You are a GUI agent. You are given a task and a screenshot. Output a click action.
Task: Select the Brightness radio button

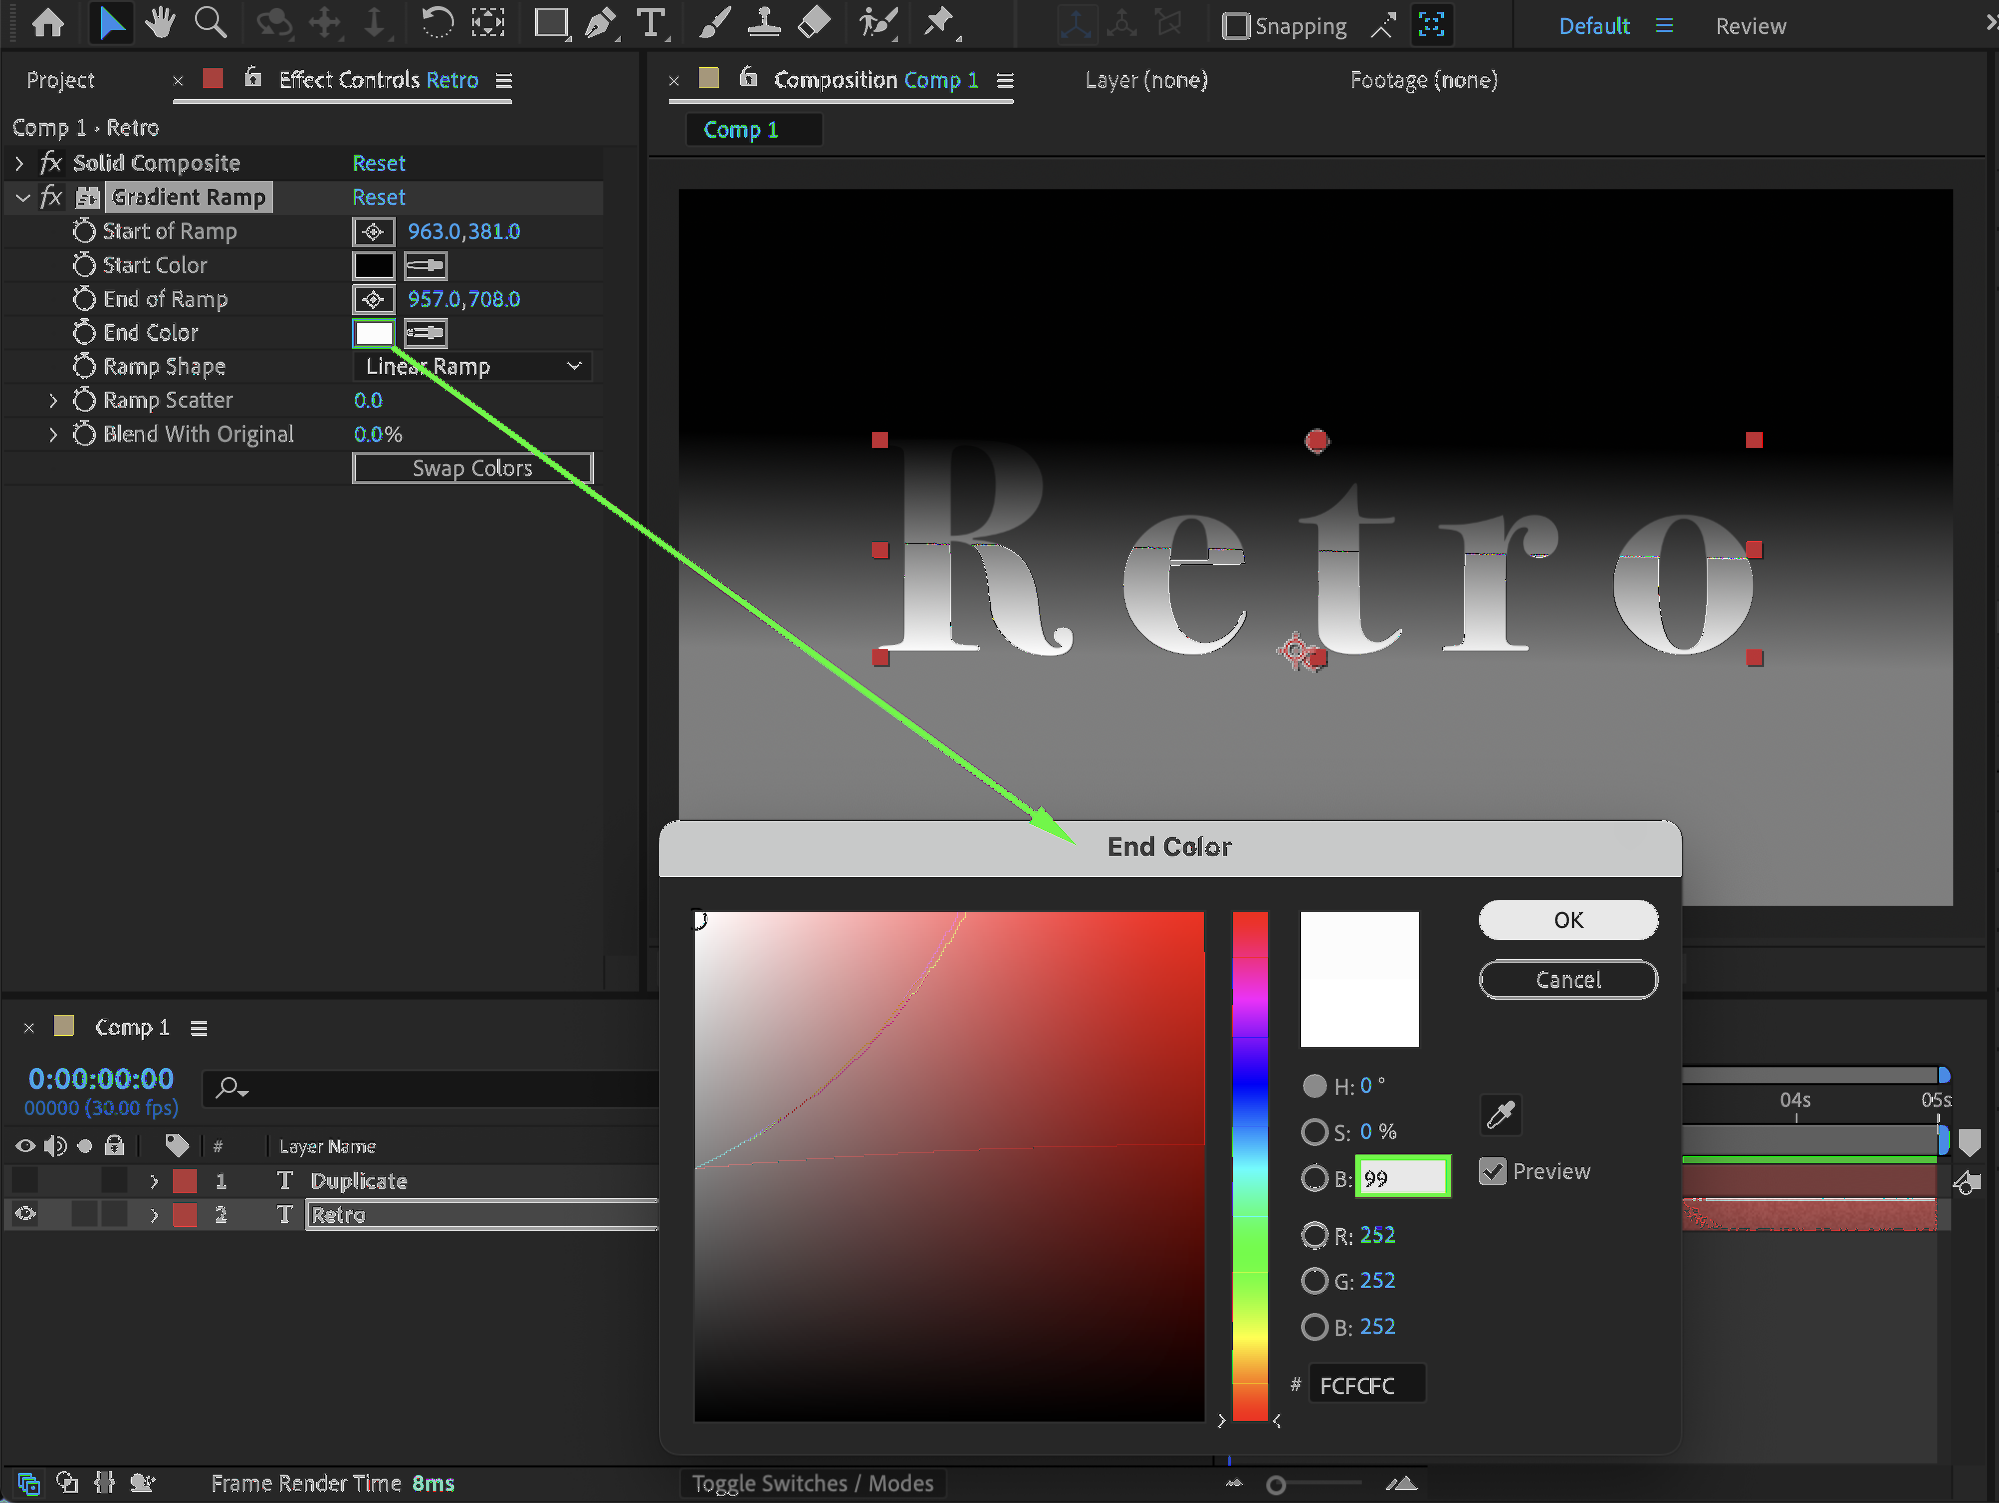1315,1178
